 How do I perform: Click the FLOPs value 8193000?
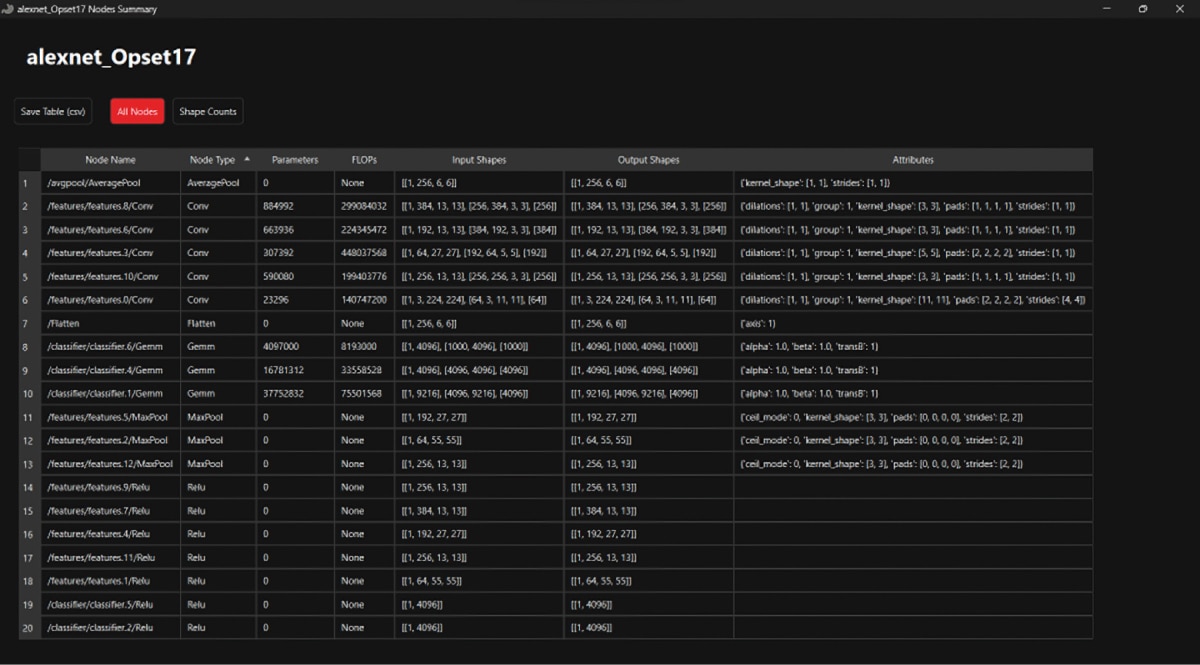359,346
